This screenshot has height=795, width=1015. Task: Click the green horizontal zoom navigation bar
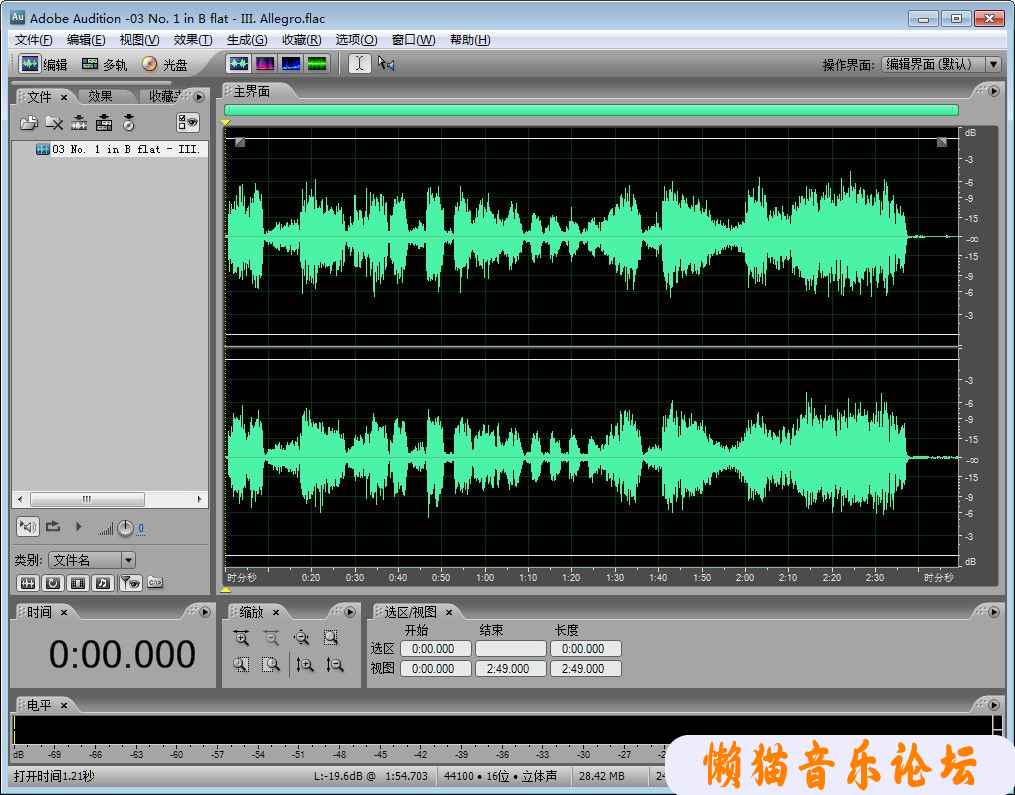pyautogui.click(x=591, y=110)
